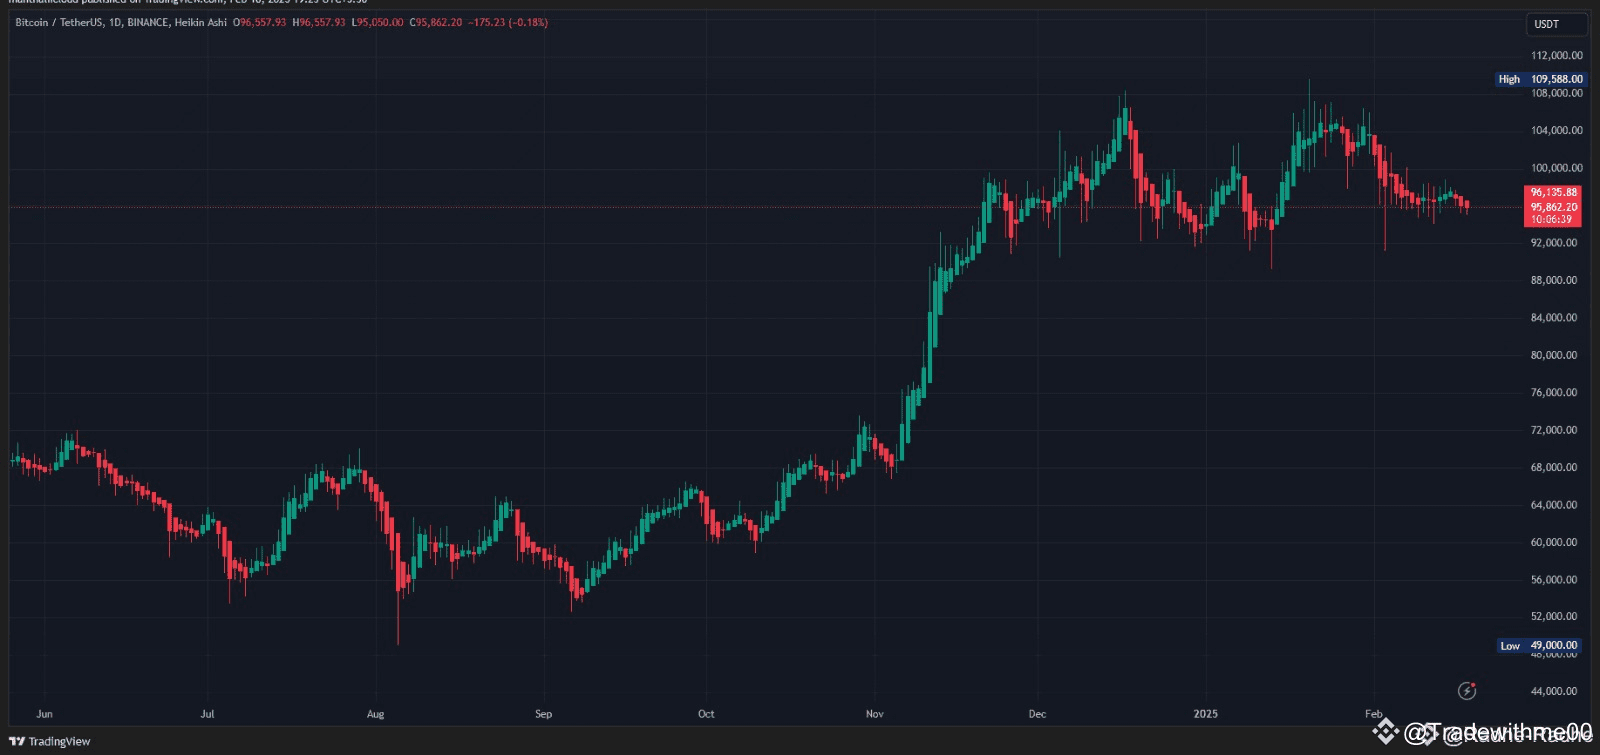Click the 104,000.00 price axis label
The image size is (1600, 755).
(1557, 131)
